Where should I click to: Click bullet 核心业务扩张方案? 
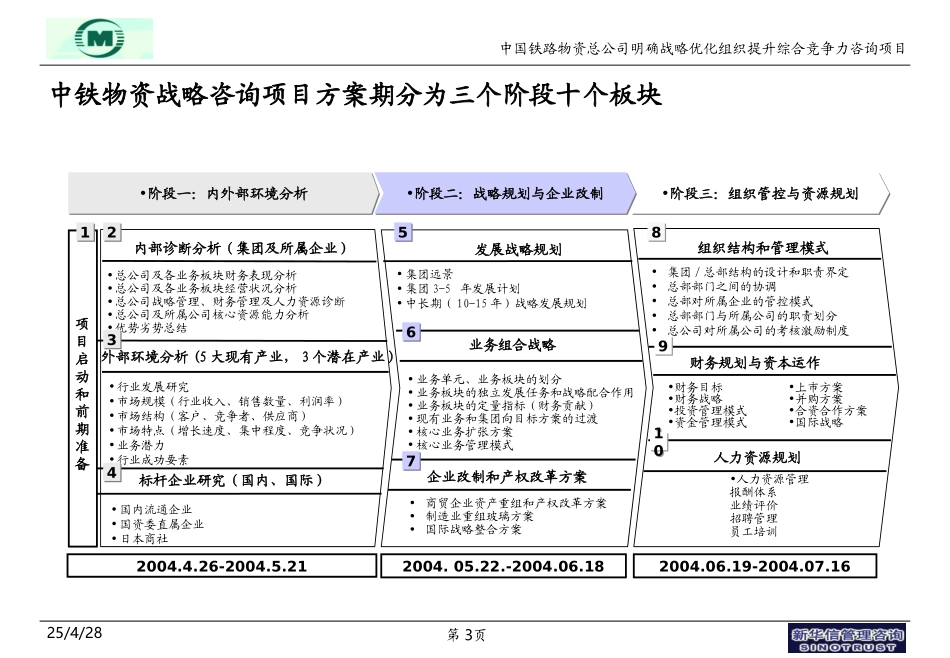tap(462, 432)
